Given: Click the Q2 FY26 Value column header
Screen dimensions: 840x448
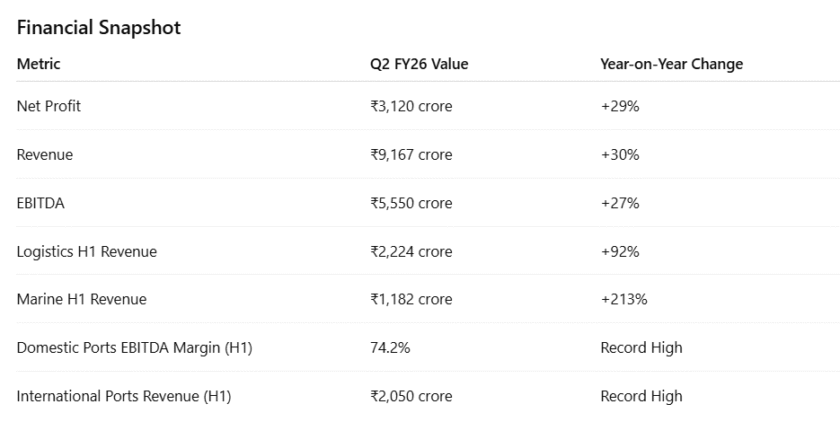Looking at the screenshot, I should pos(419,65).
